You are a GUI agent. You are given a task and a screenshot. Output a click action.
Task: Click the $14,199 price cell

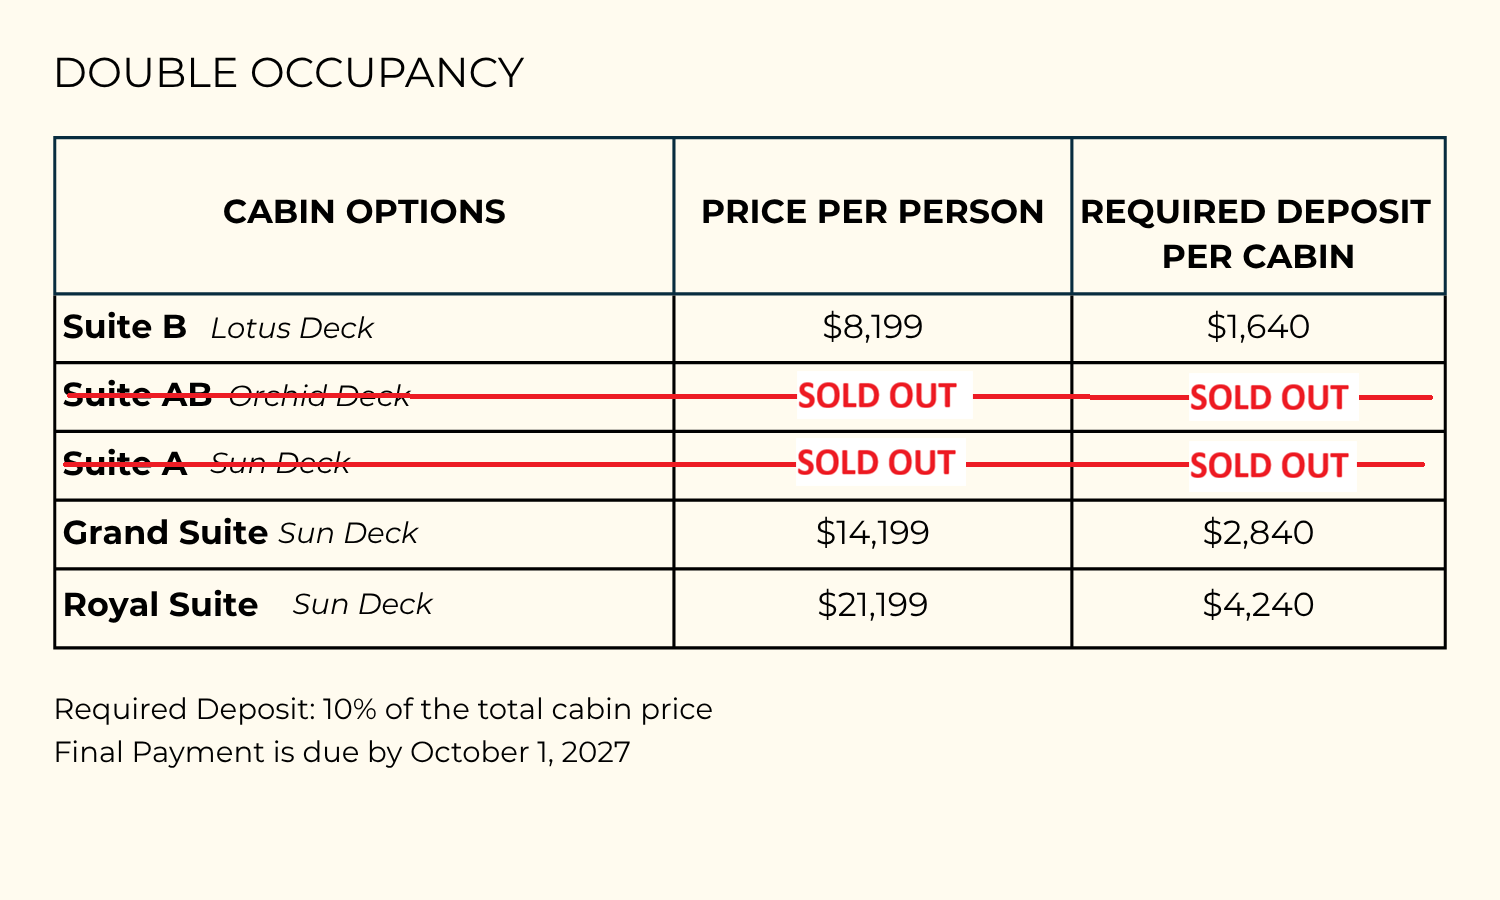[872, 533]
